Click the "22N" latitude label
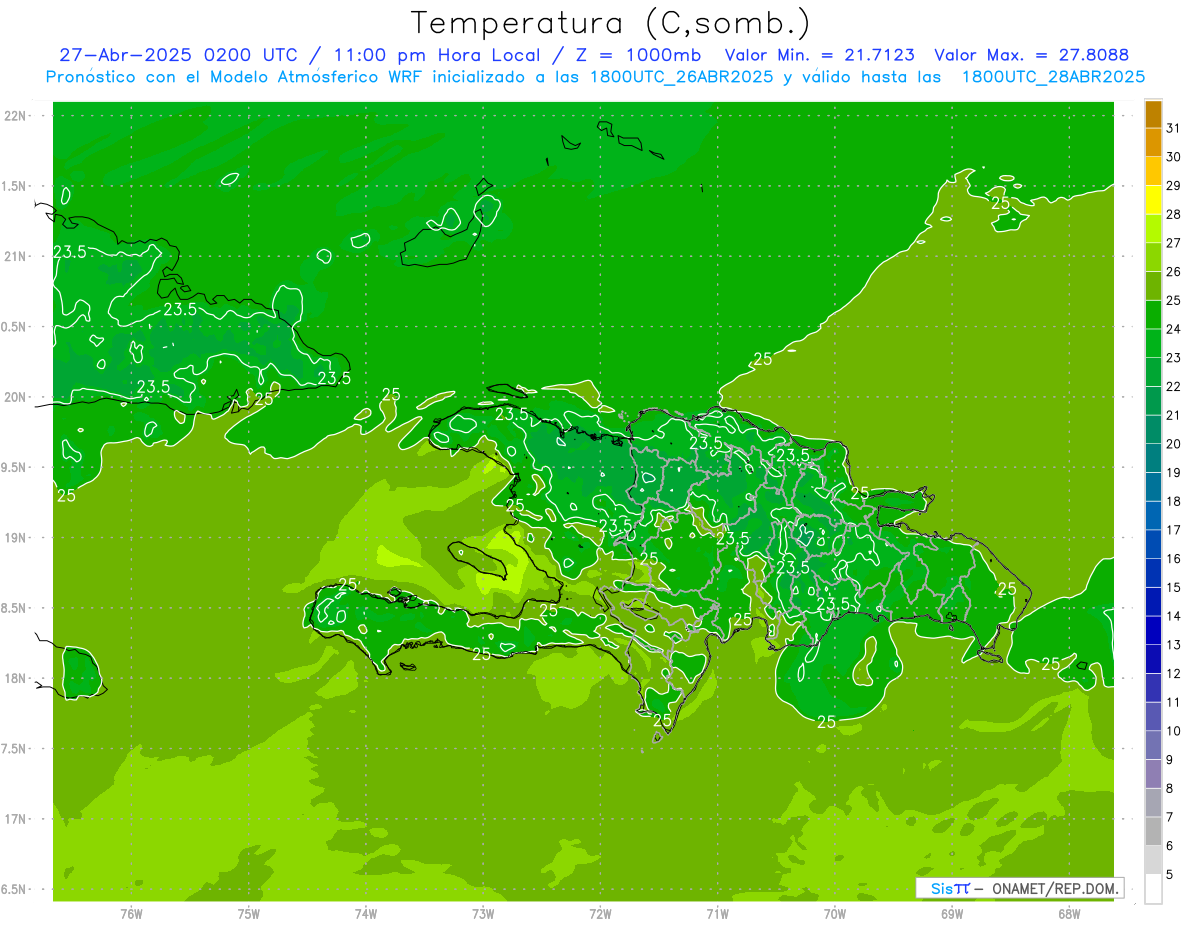The image size is (1200, 927). click(x=16, y=115)
